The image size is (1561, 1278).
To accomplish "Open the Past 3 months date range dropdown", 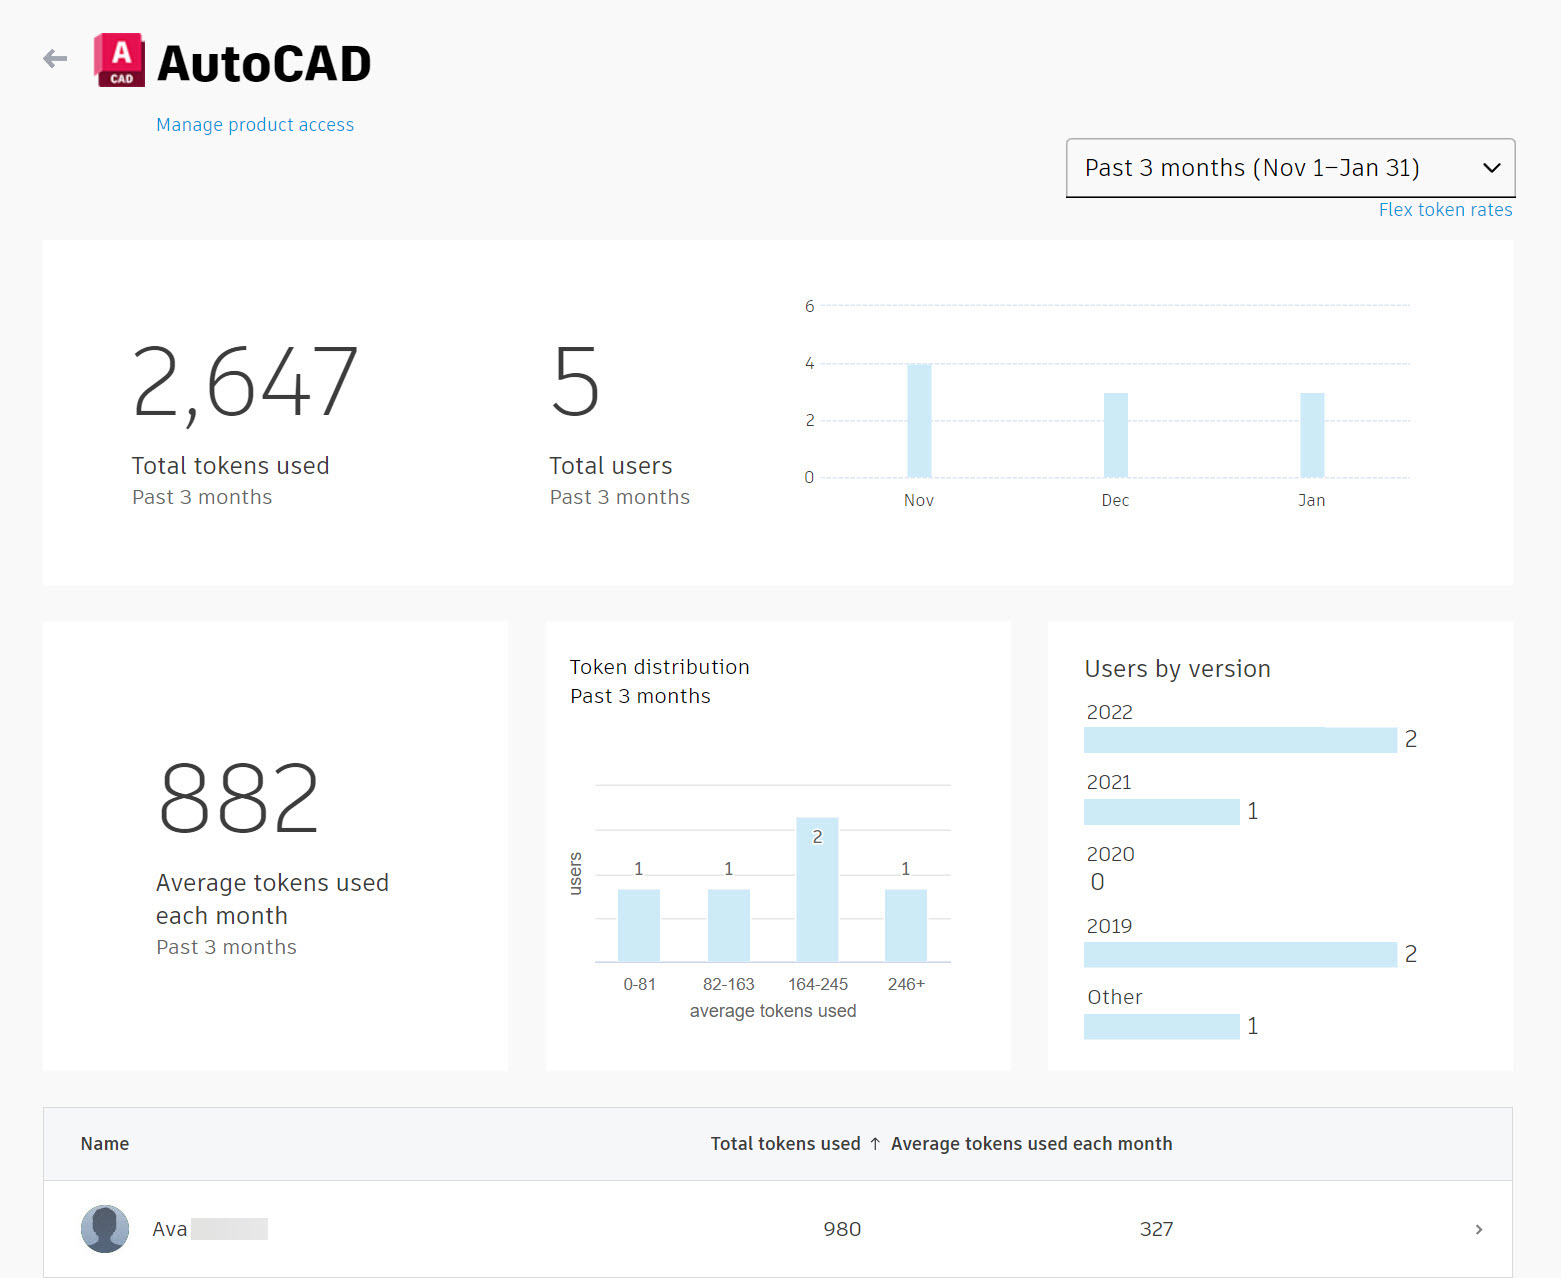I will [1290, 168].
